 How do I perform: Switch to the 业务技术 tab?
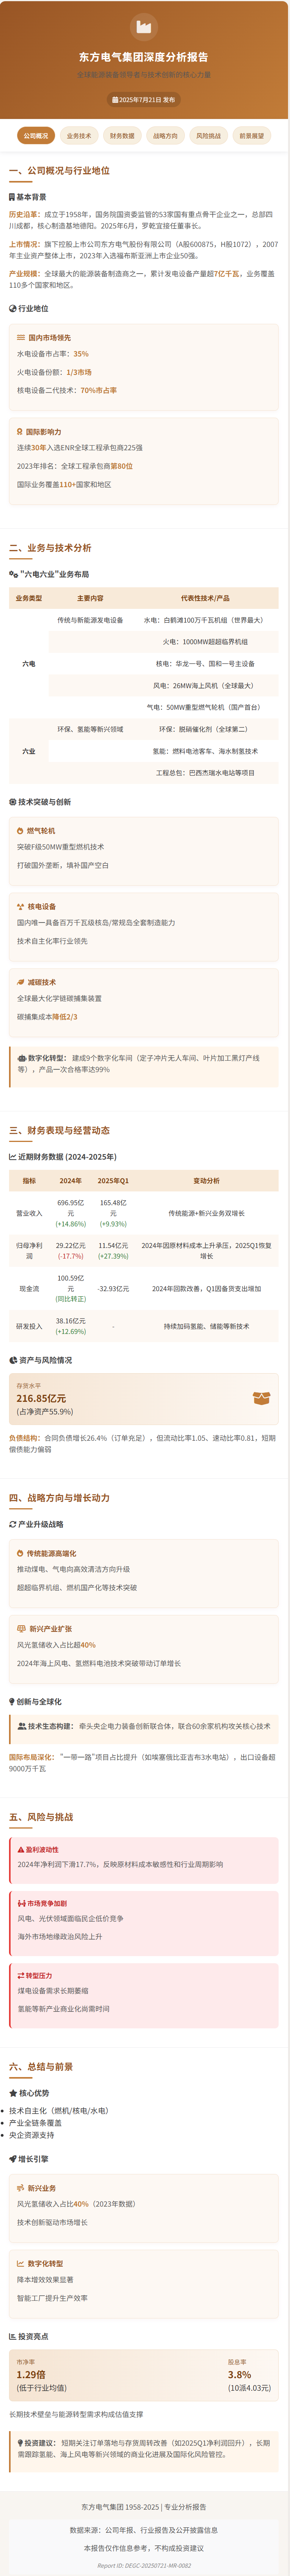coord(79,136)
